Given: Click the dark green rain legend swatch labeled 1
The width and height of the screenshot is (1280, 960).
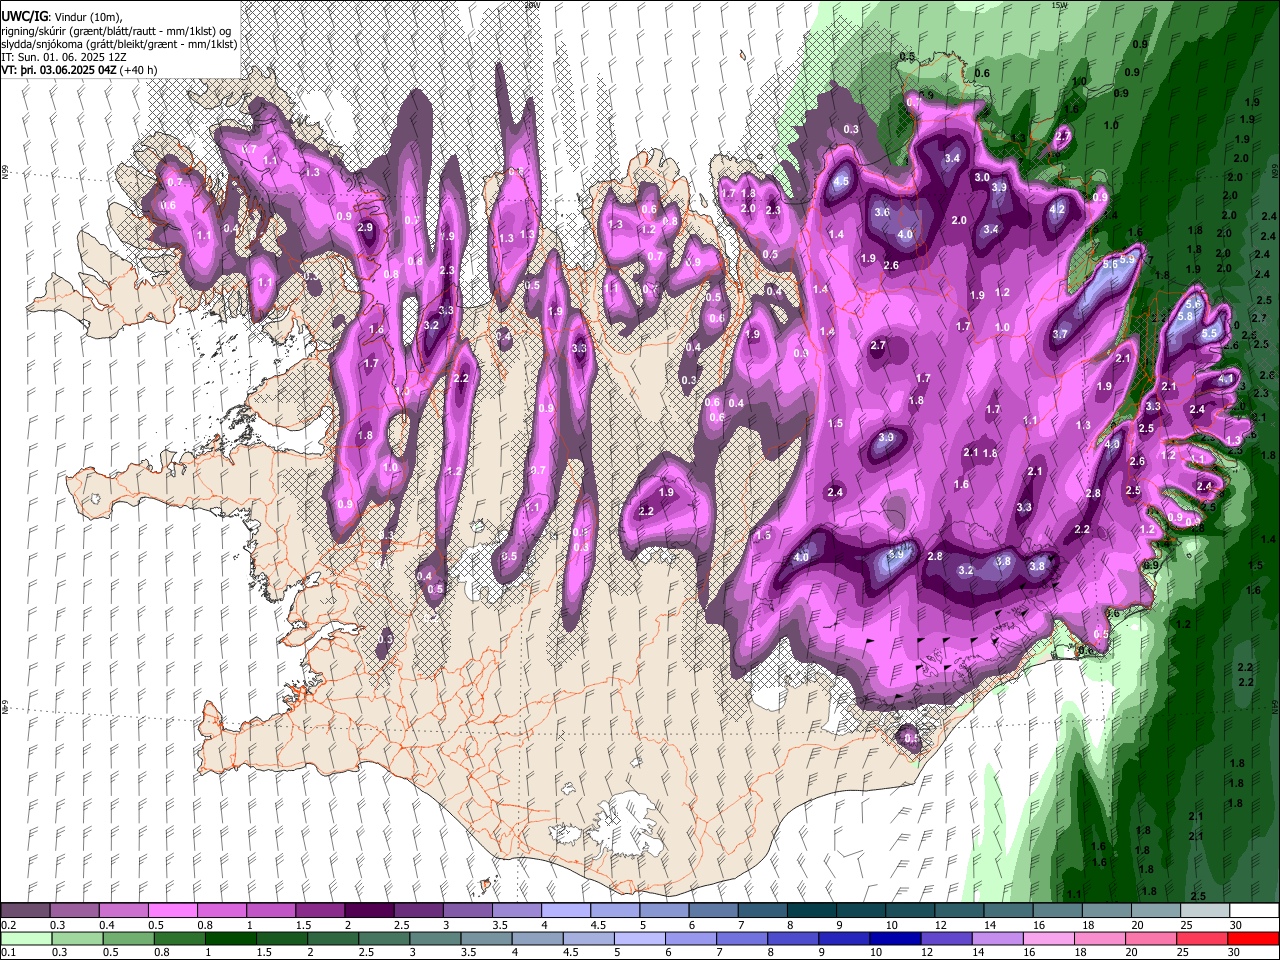Looking at the screenshot, I should [230, 938].
